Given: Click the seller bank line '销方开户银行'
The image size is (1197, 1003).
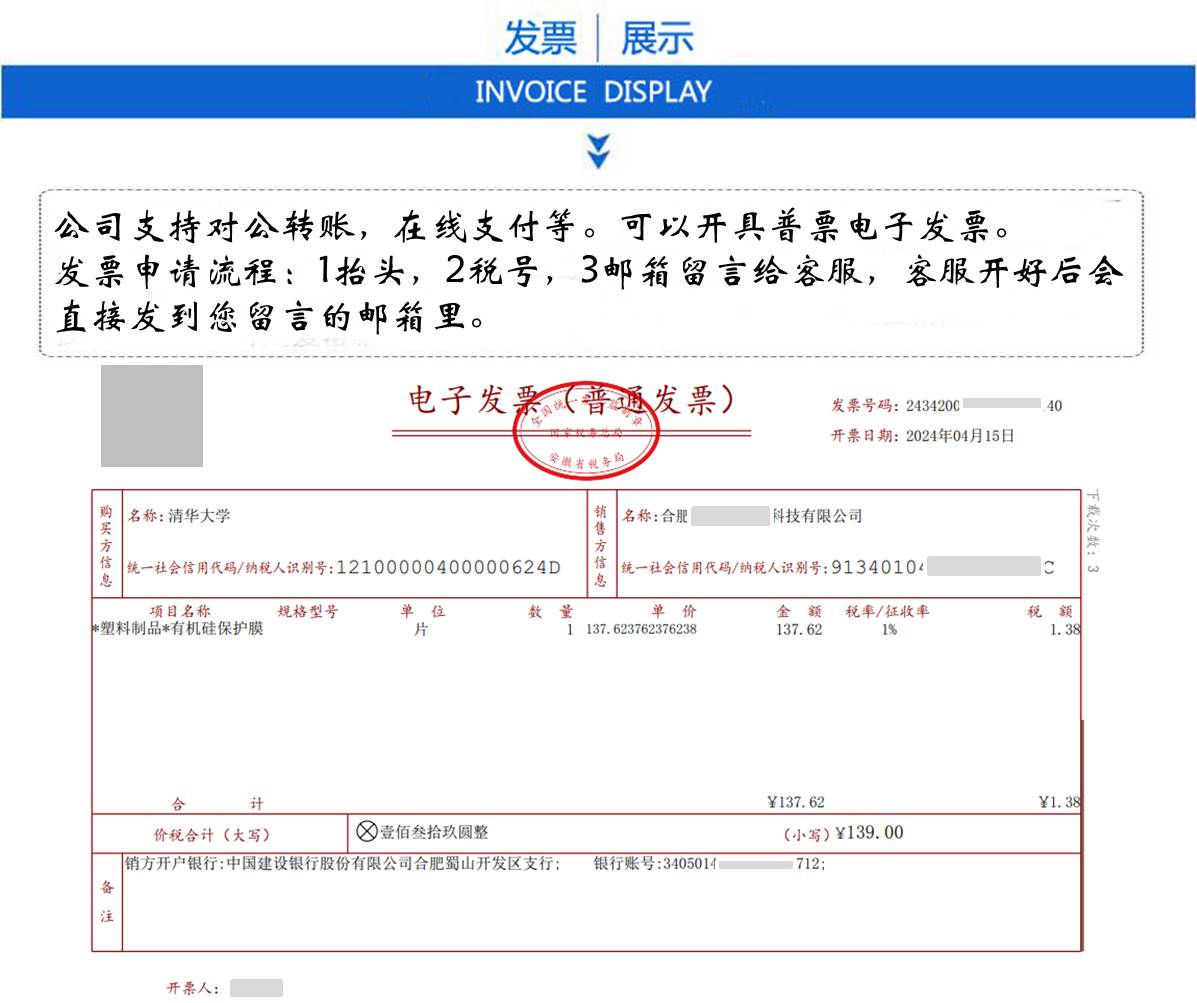Looking at the screenshot, I should pyautogui.click(x=343, y=863).
